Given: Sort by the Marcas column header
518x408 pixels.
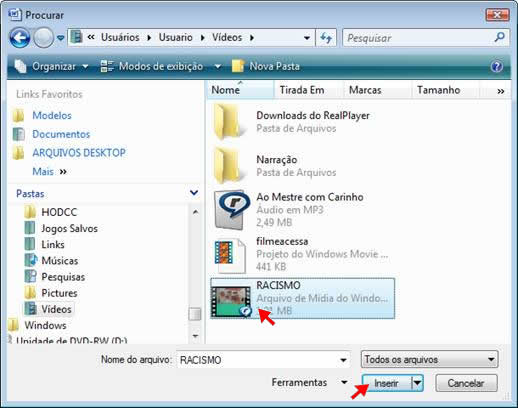Looking at the screenshot, I should [377, 90].
